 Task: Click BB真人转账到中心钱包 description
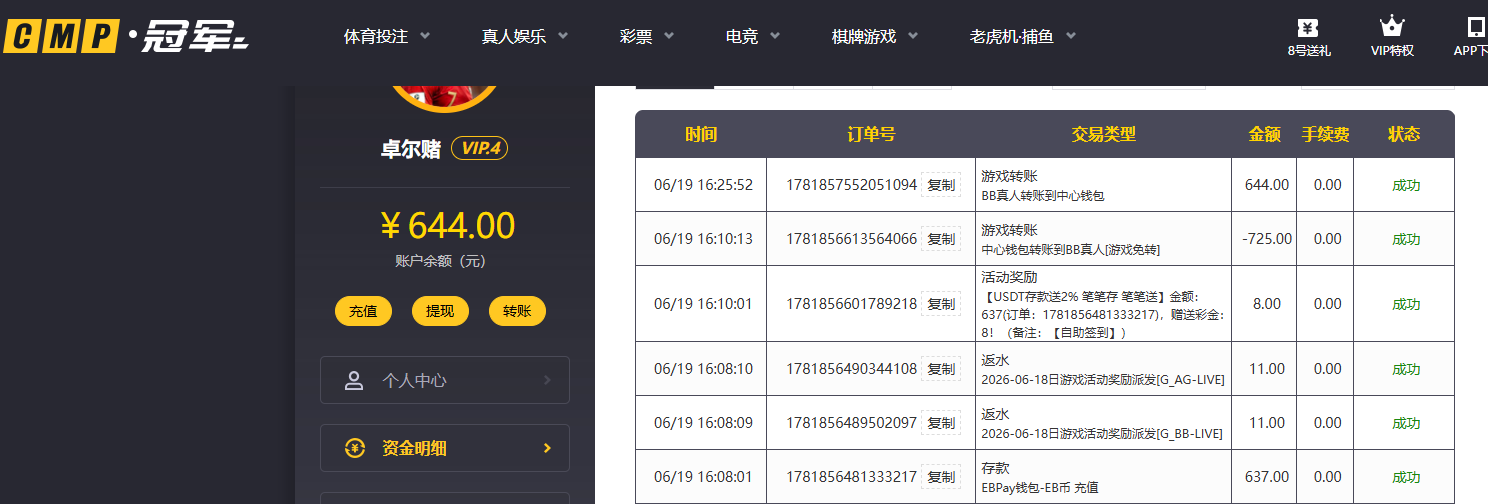1043,196
